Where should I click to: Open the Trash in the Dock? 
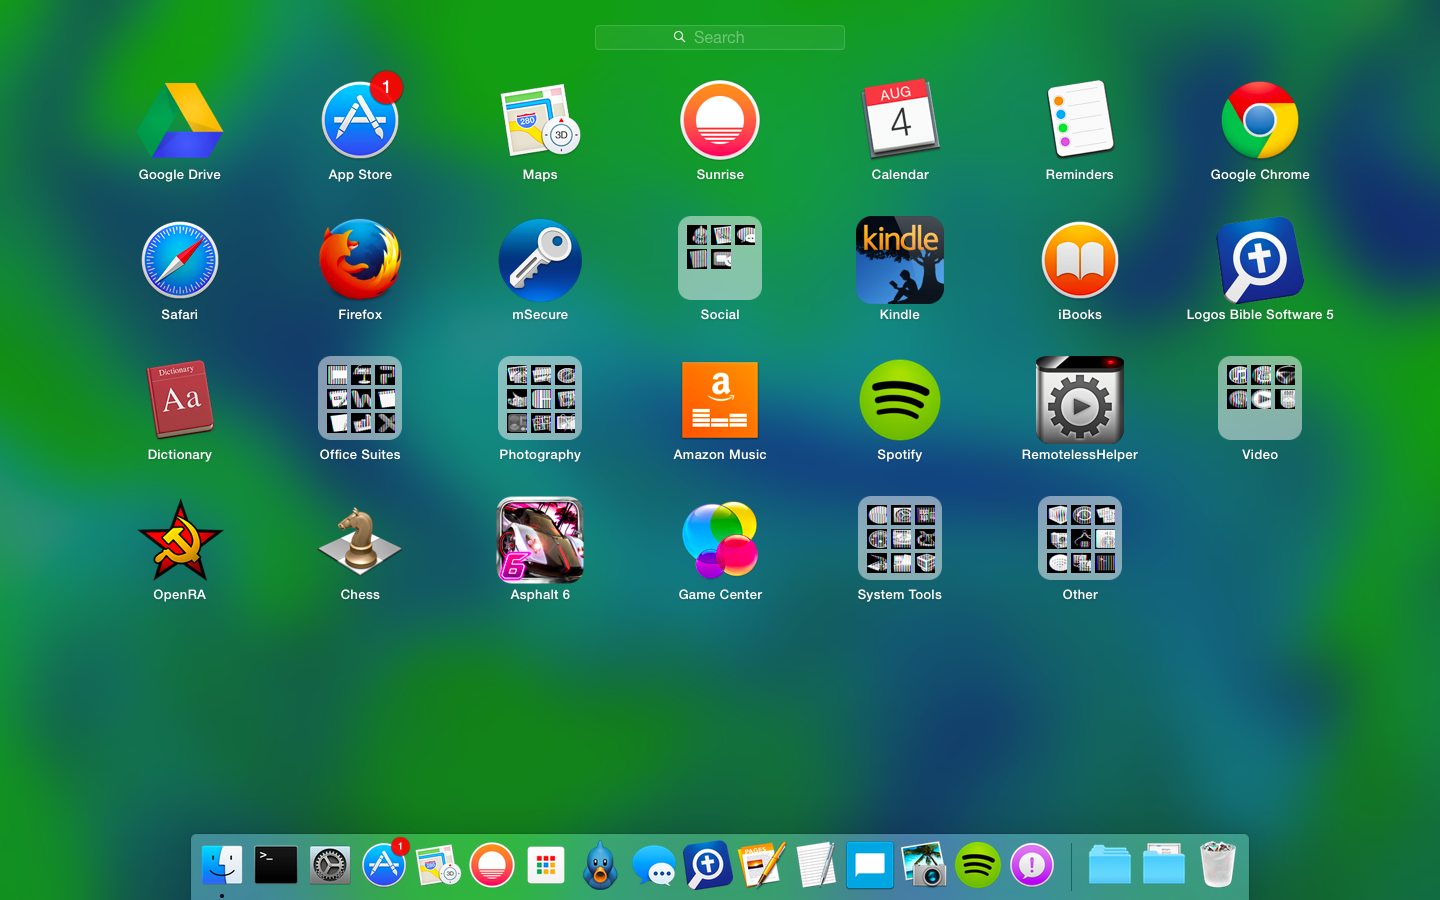coord(1218,865)
